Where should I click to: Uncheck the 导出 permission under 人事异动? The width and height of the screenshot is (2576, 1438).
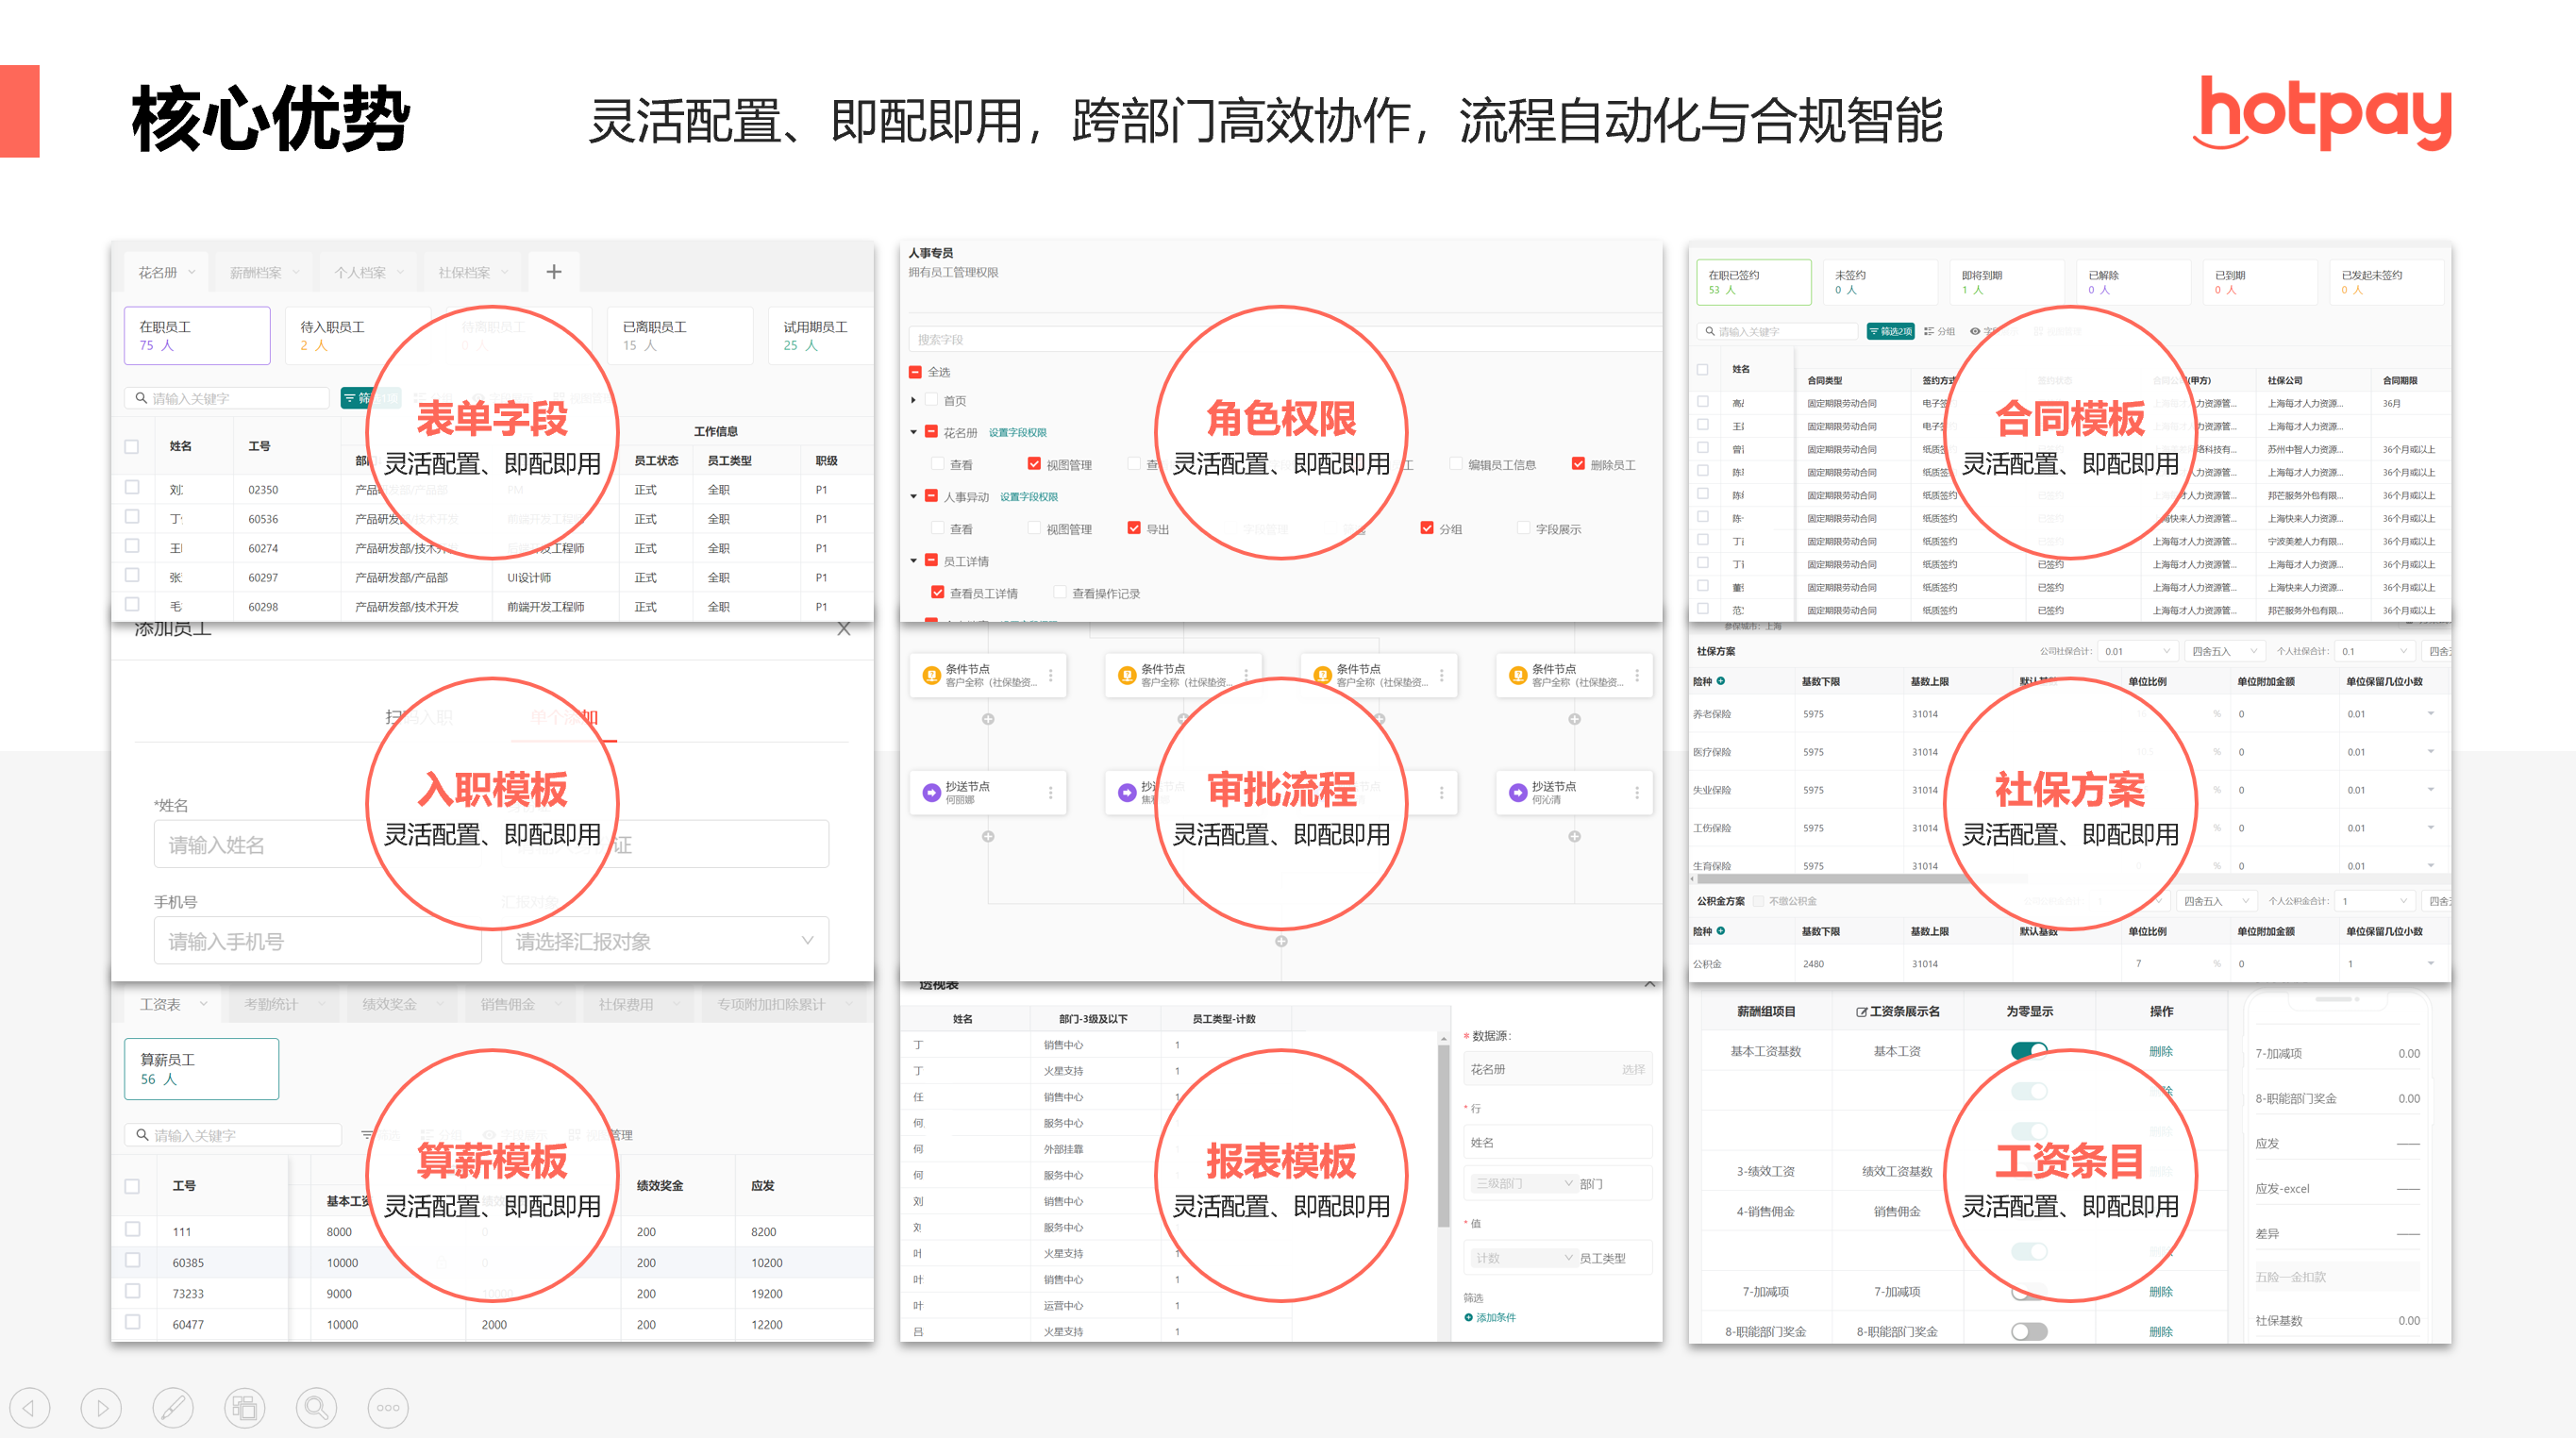[x=1134, y=528]
